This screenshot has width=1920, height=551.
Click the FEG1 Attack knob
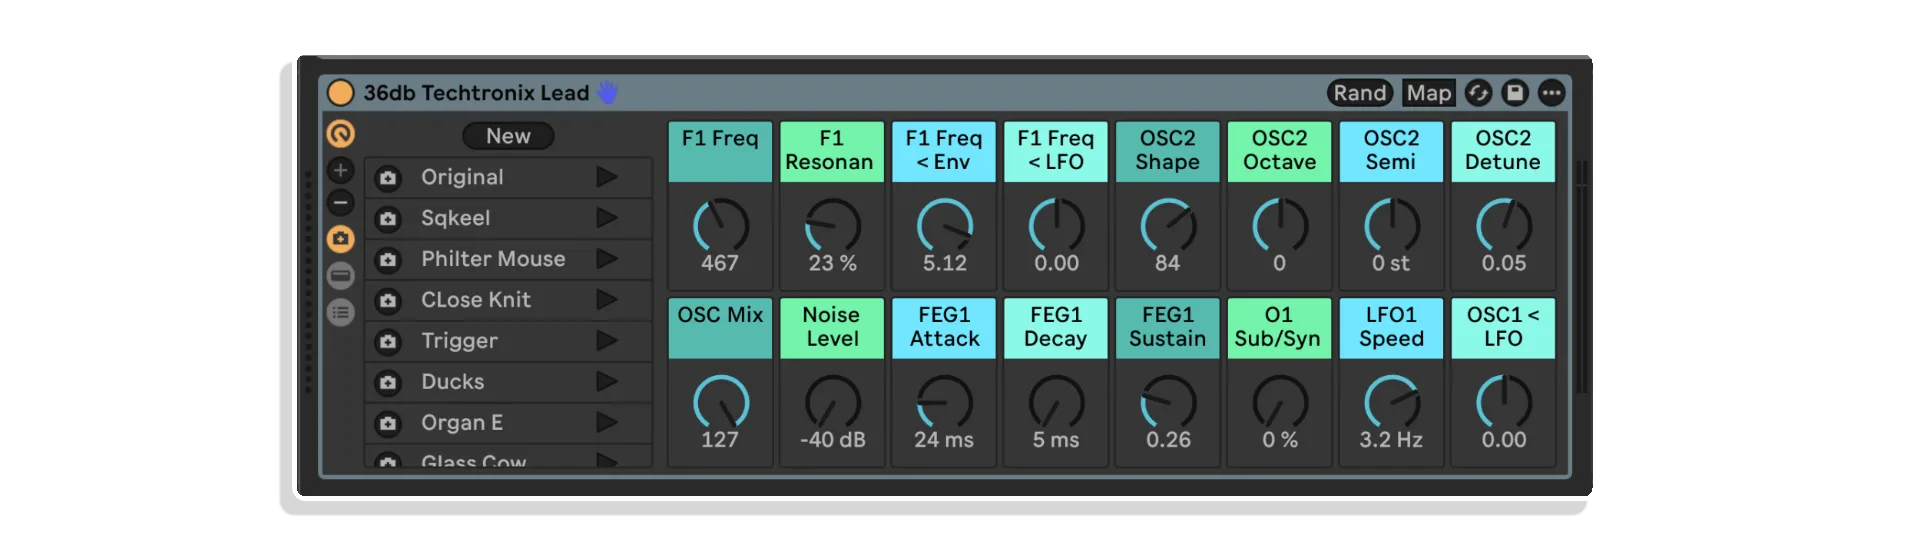[x=945, y=402]
